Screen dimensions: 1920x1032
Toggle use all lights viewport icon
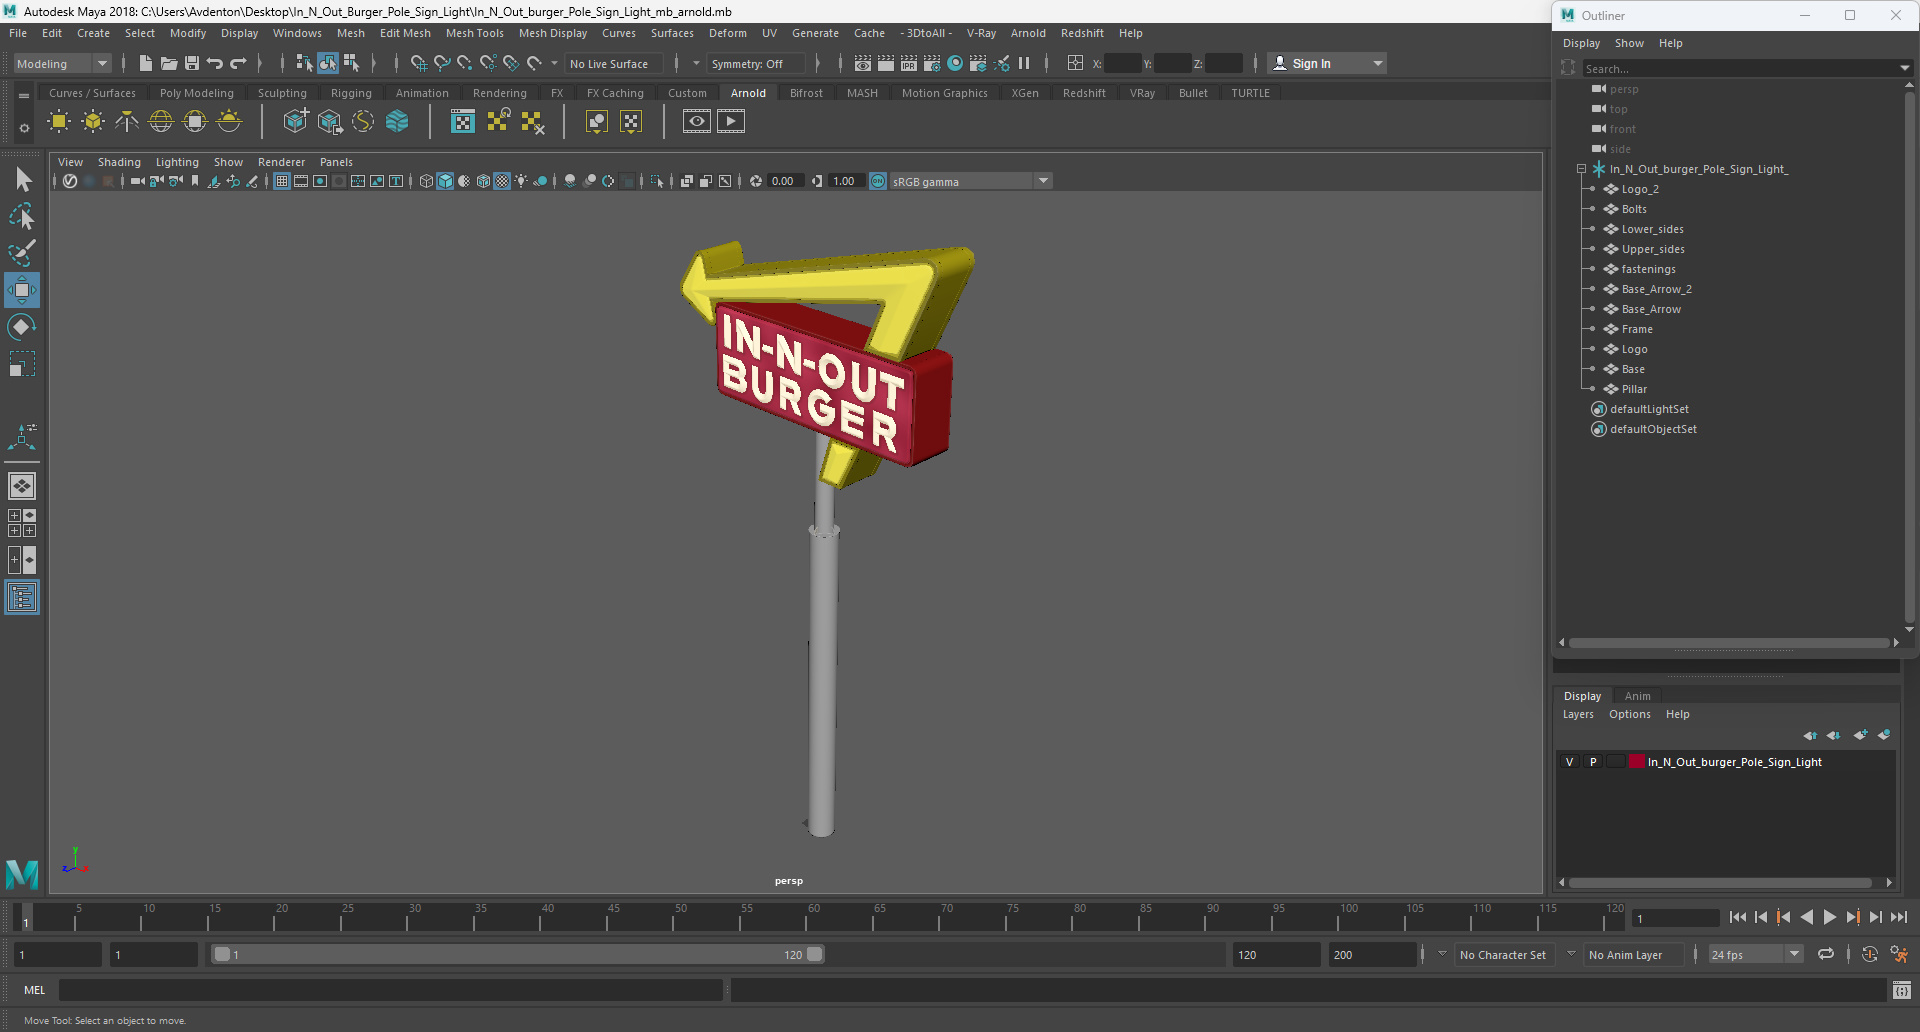522,181
